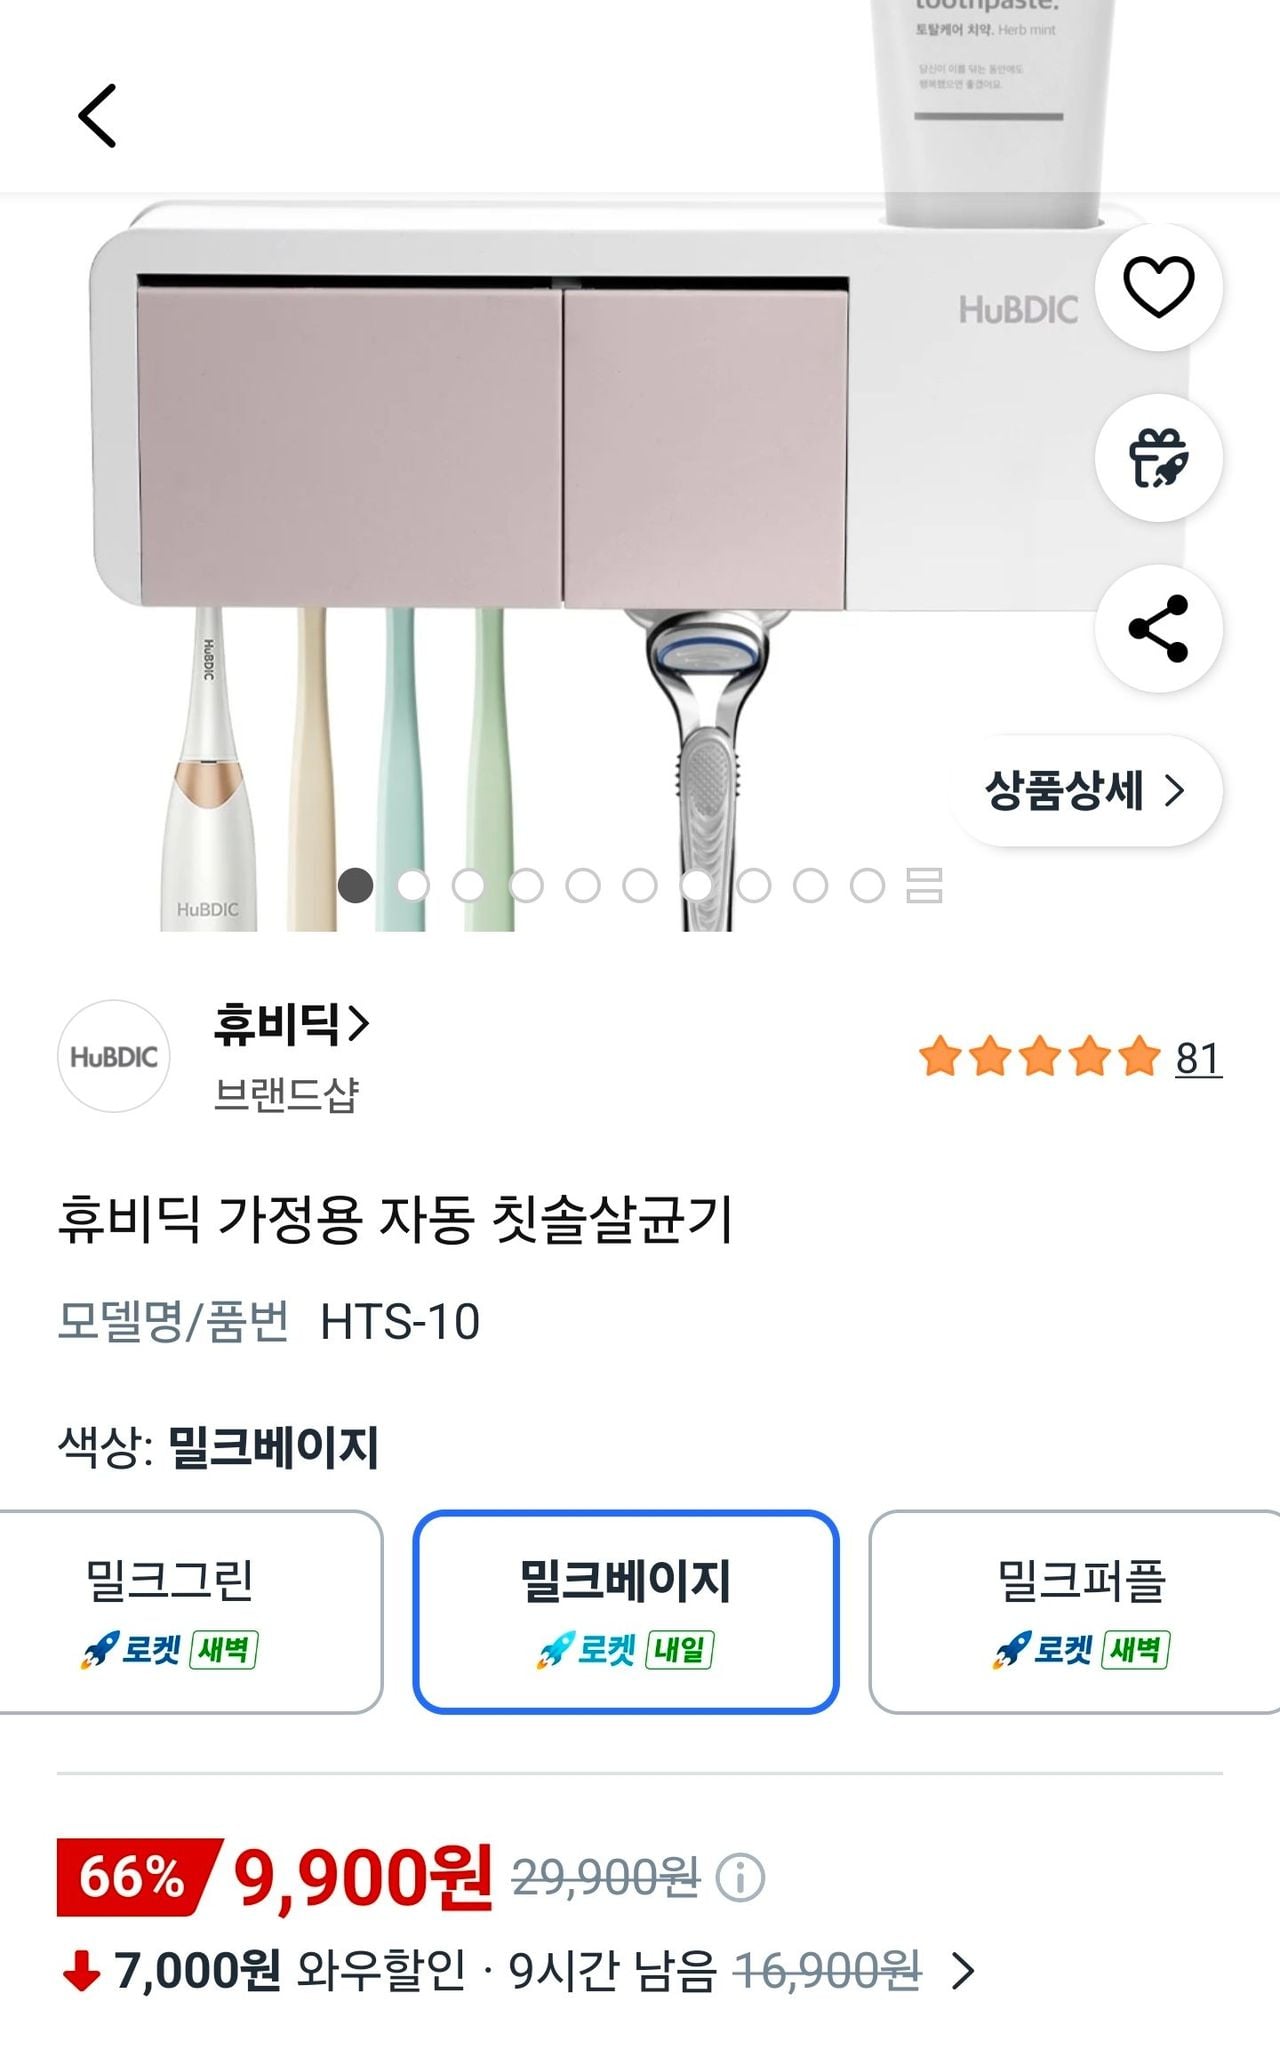Viewport: 1280px width, 2051px height.
Task: Open the share icon
Action: coord(1158,629)
